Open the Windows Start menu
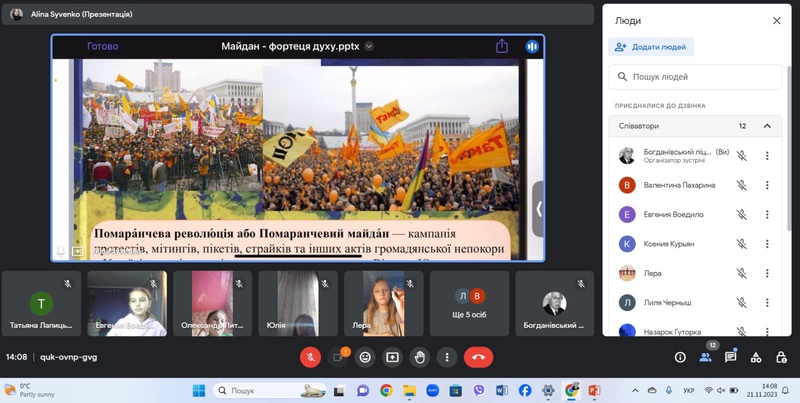Image resolution: width=800 pixels, height=403 pixels. (198, 391)
